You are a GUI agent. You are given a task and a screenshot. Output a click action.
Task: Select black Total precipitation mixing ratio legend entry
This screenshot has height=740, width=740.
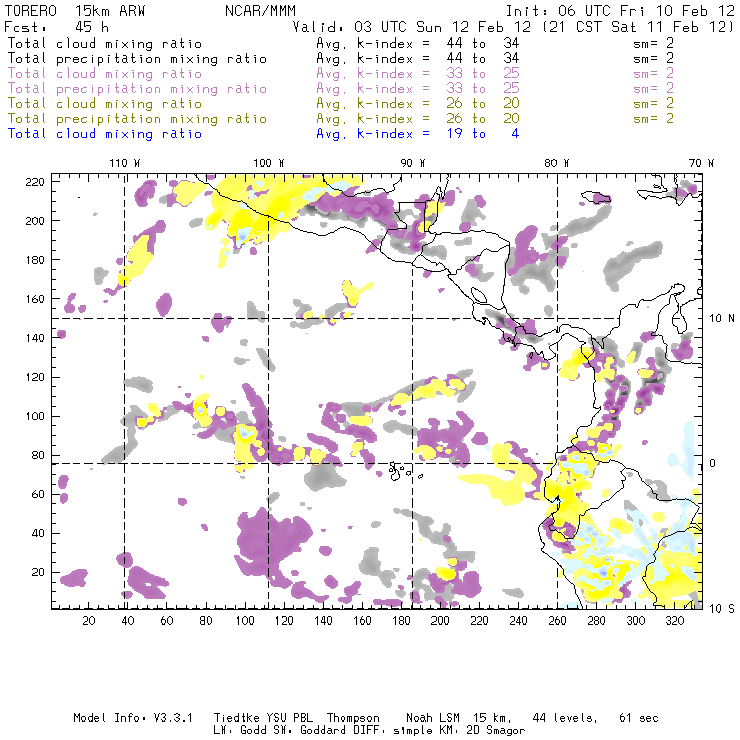[x=137, y=59]
